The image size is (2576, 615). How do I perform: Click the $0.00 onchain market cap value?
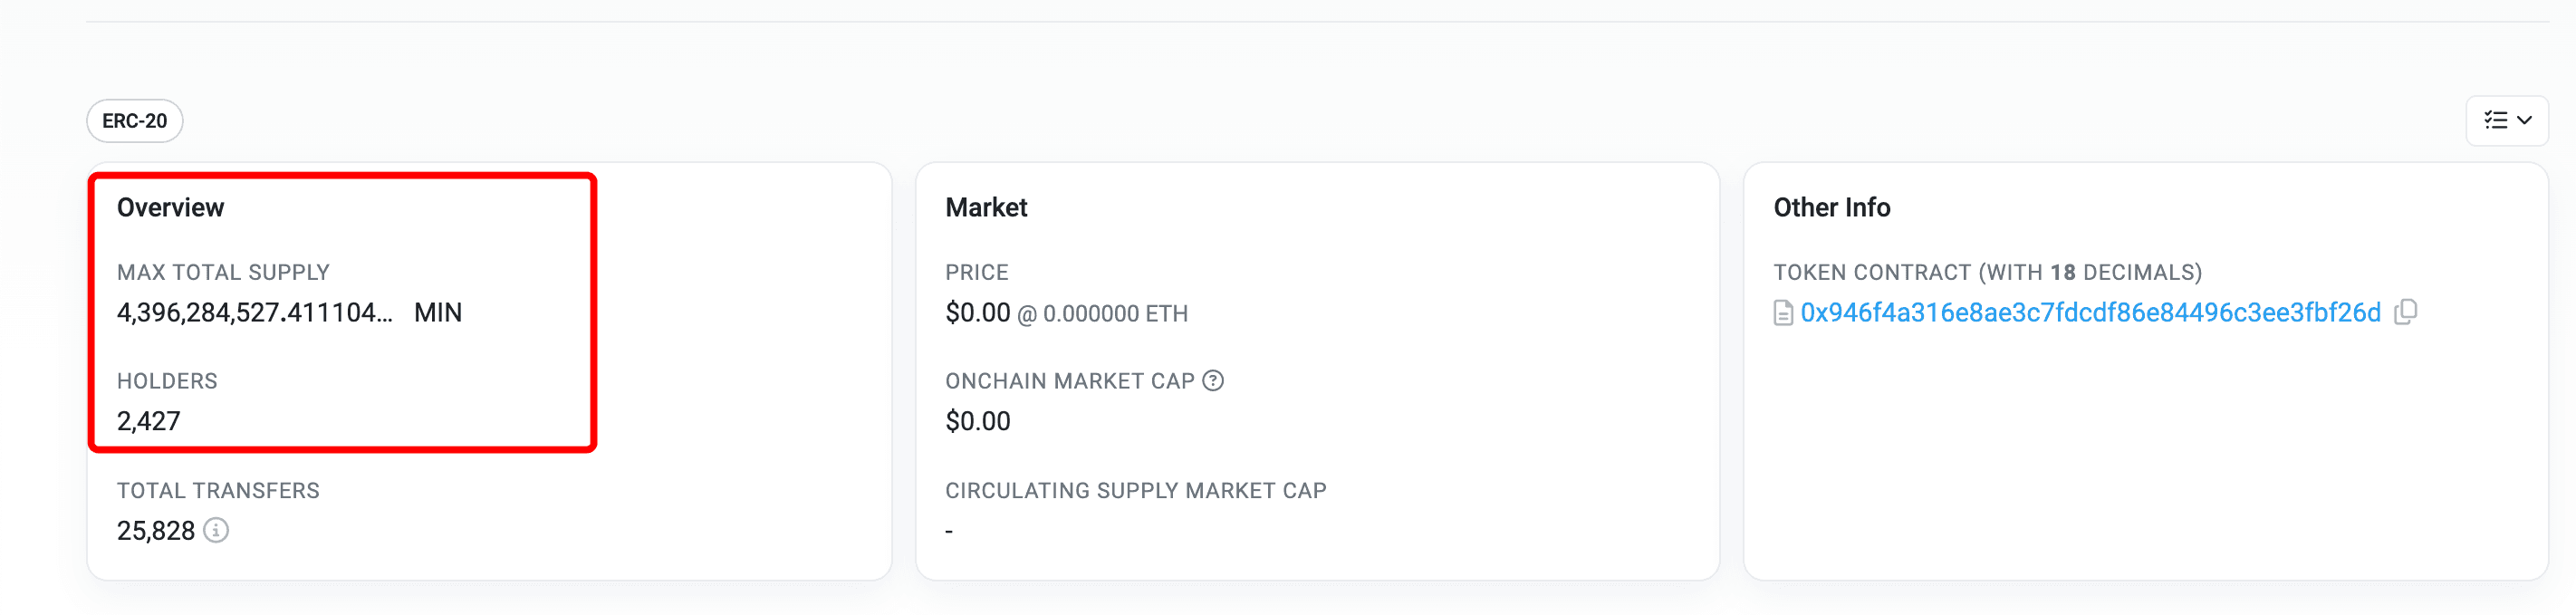(x=978, y=421)
